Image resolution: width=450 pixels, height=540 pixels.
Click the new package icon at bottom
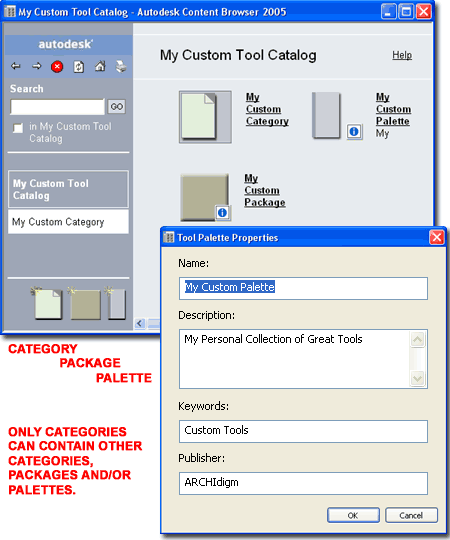coord(85,303)
